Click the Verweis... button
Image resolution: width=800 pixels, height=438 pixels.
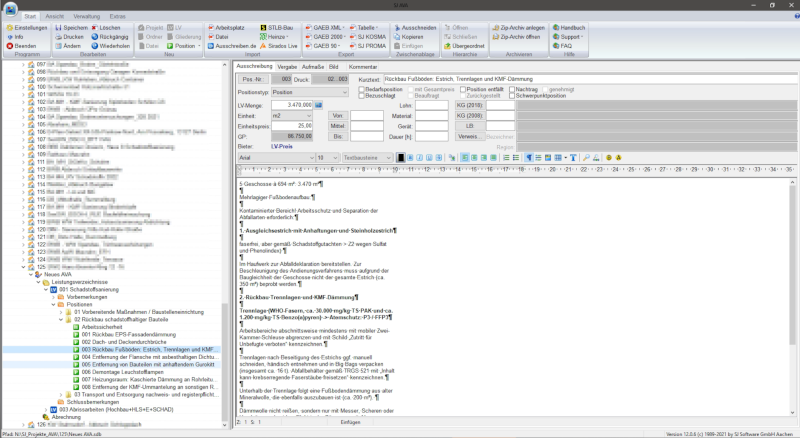tap(469, 136)
